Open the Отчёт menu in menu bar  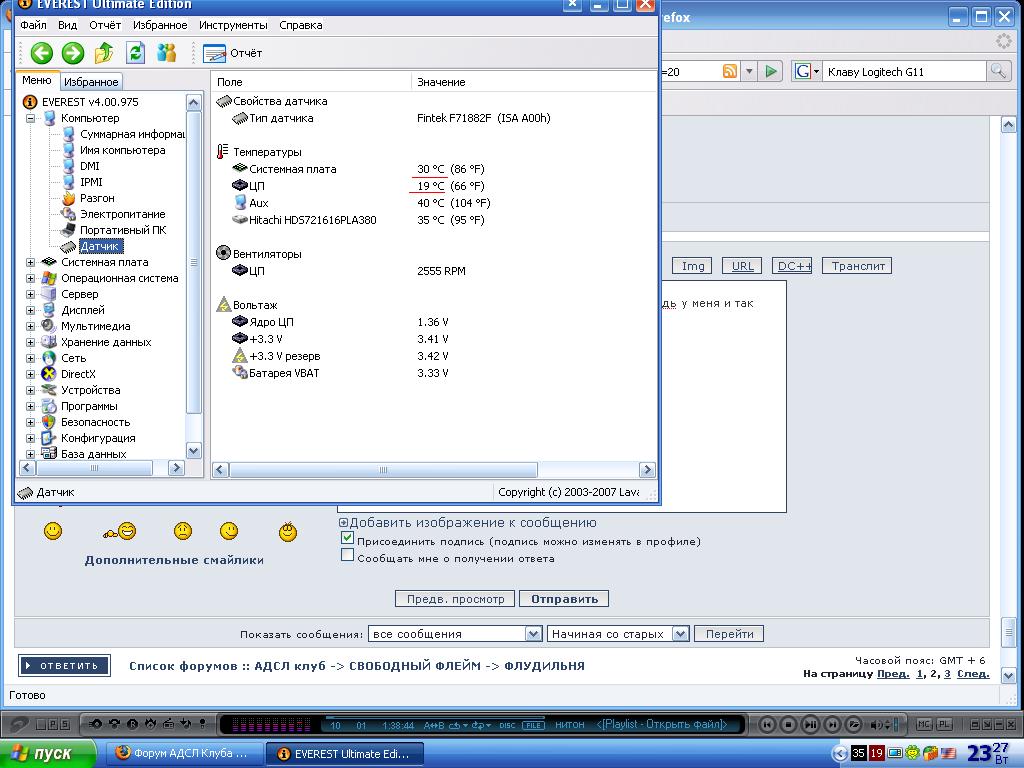click(x=105, y=25)
